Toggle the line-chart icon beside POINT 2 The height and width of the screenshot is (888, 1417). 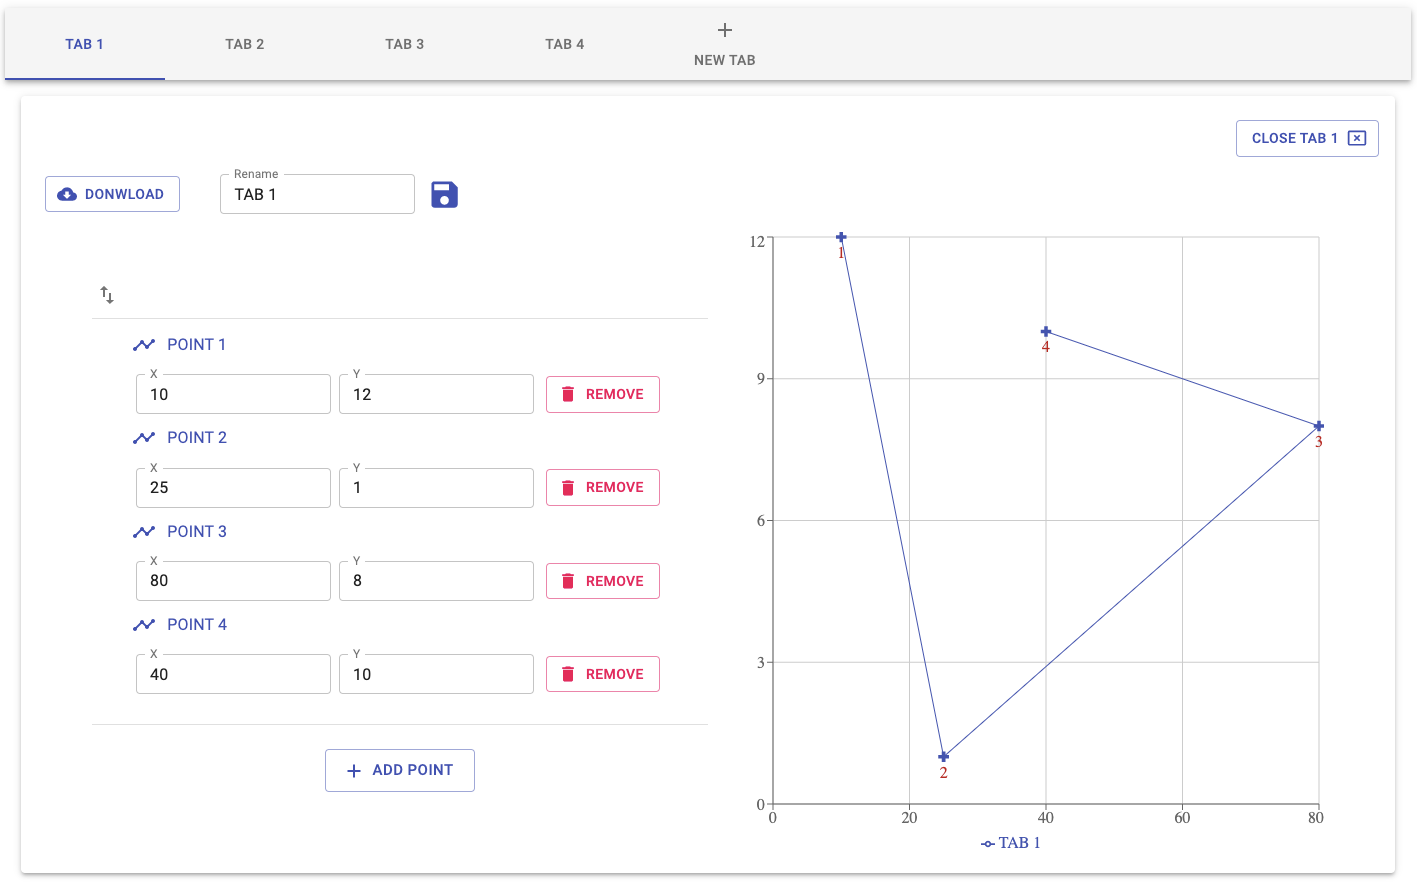(144, 437)
